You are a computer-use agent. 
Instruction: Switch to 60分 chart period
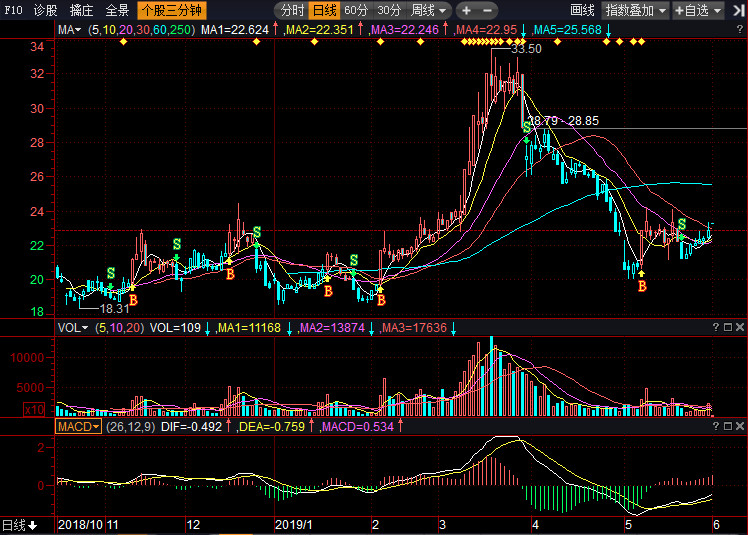(355, 10)
